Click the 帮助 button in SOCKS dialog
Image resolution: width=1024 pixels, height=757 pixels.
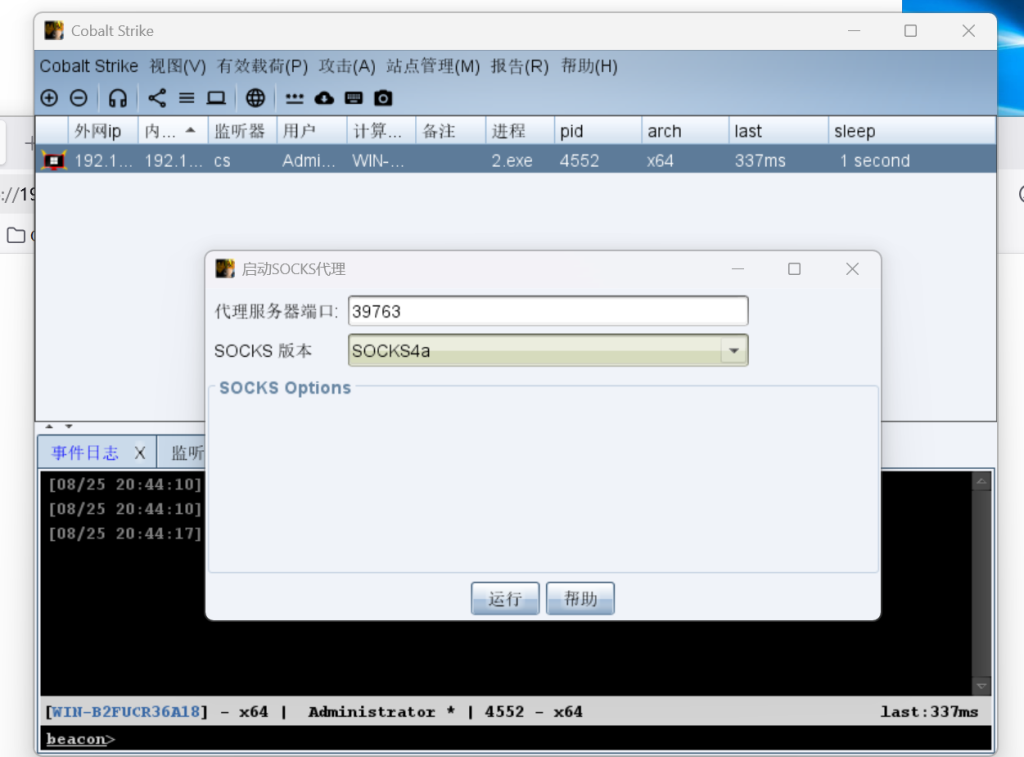(581, 598)
